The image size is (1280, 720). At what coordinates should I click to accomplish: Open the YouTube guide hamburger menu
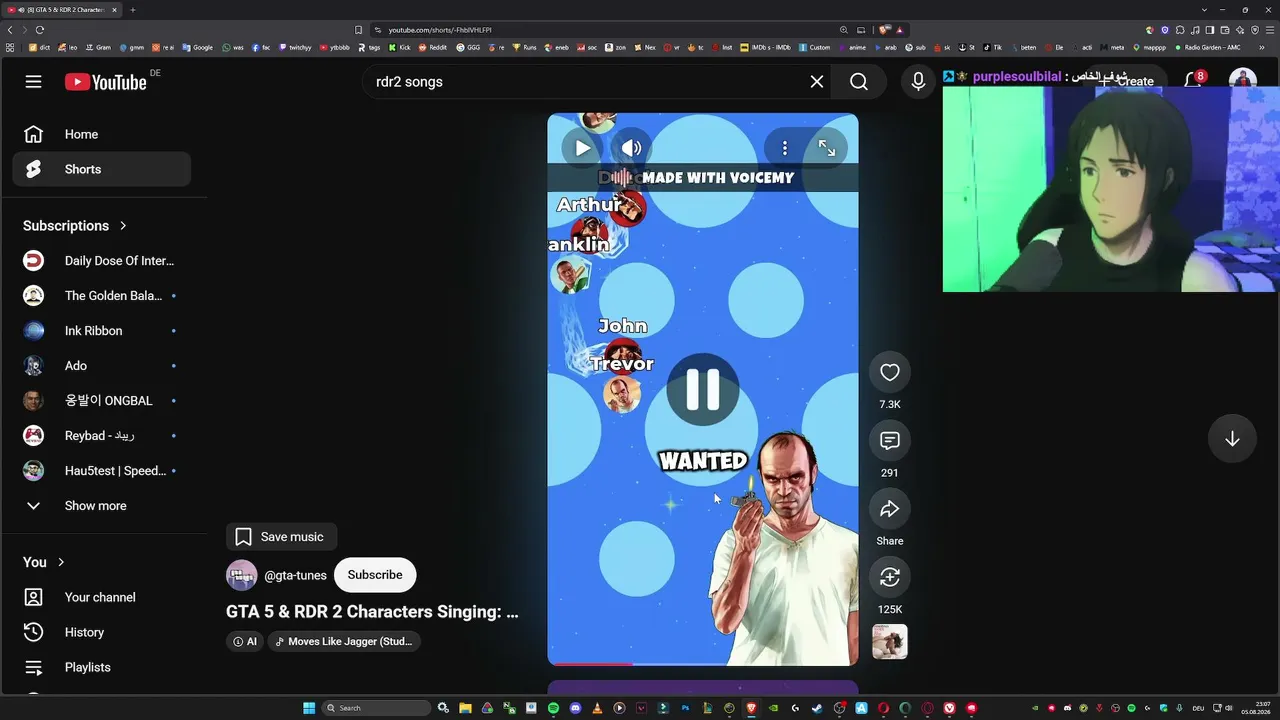click(33, 82)
